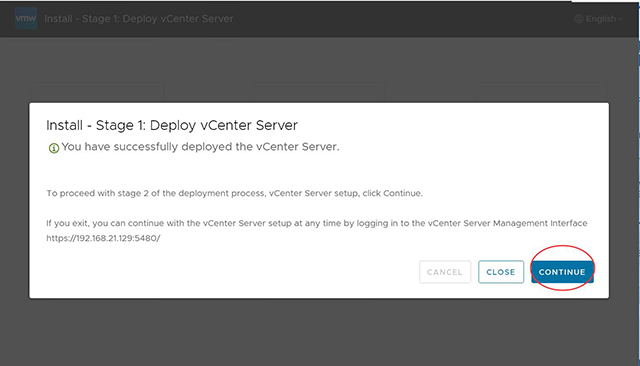Open the English language dropdown
The image size is (640, 366).
click(598, 19)
